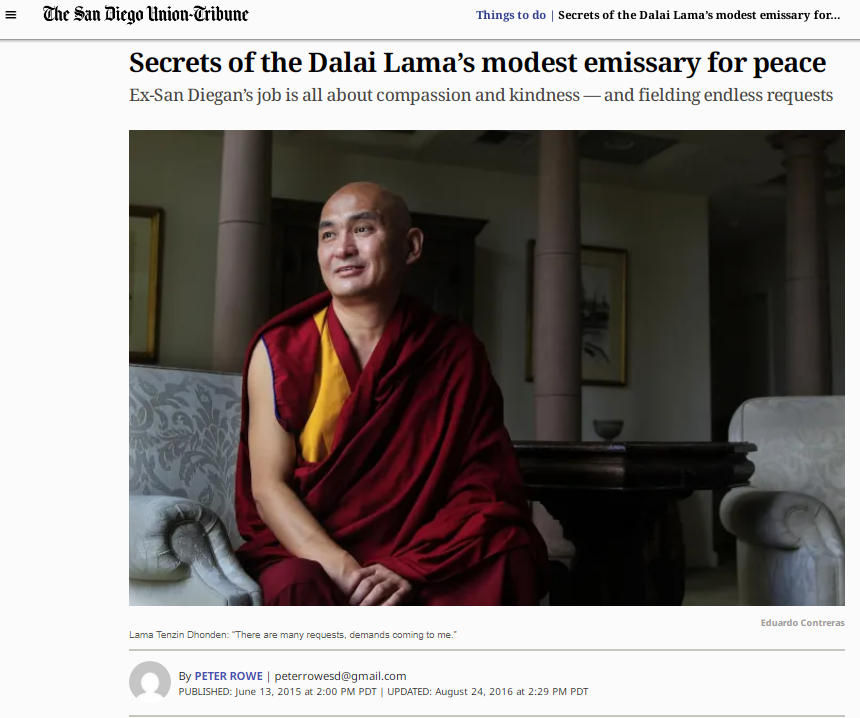Click the peterrowesd@gmail.com email address

point(340,676)
